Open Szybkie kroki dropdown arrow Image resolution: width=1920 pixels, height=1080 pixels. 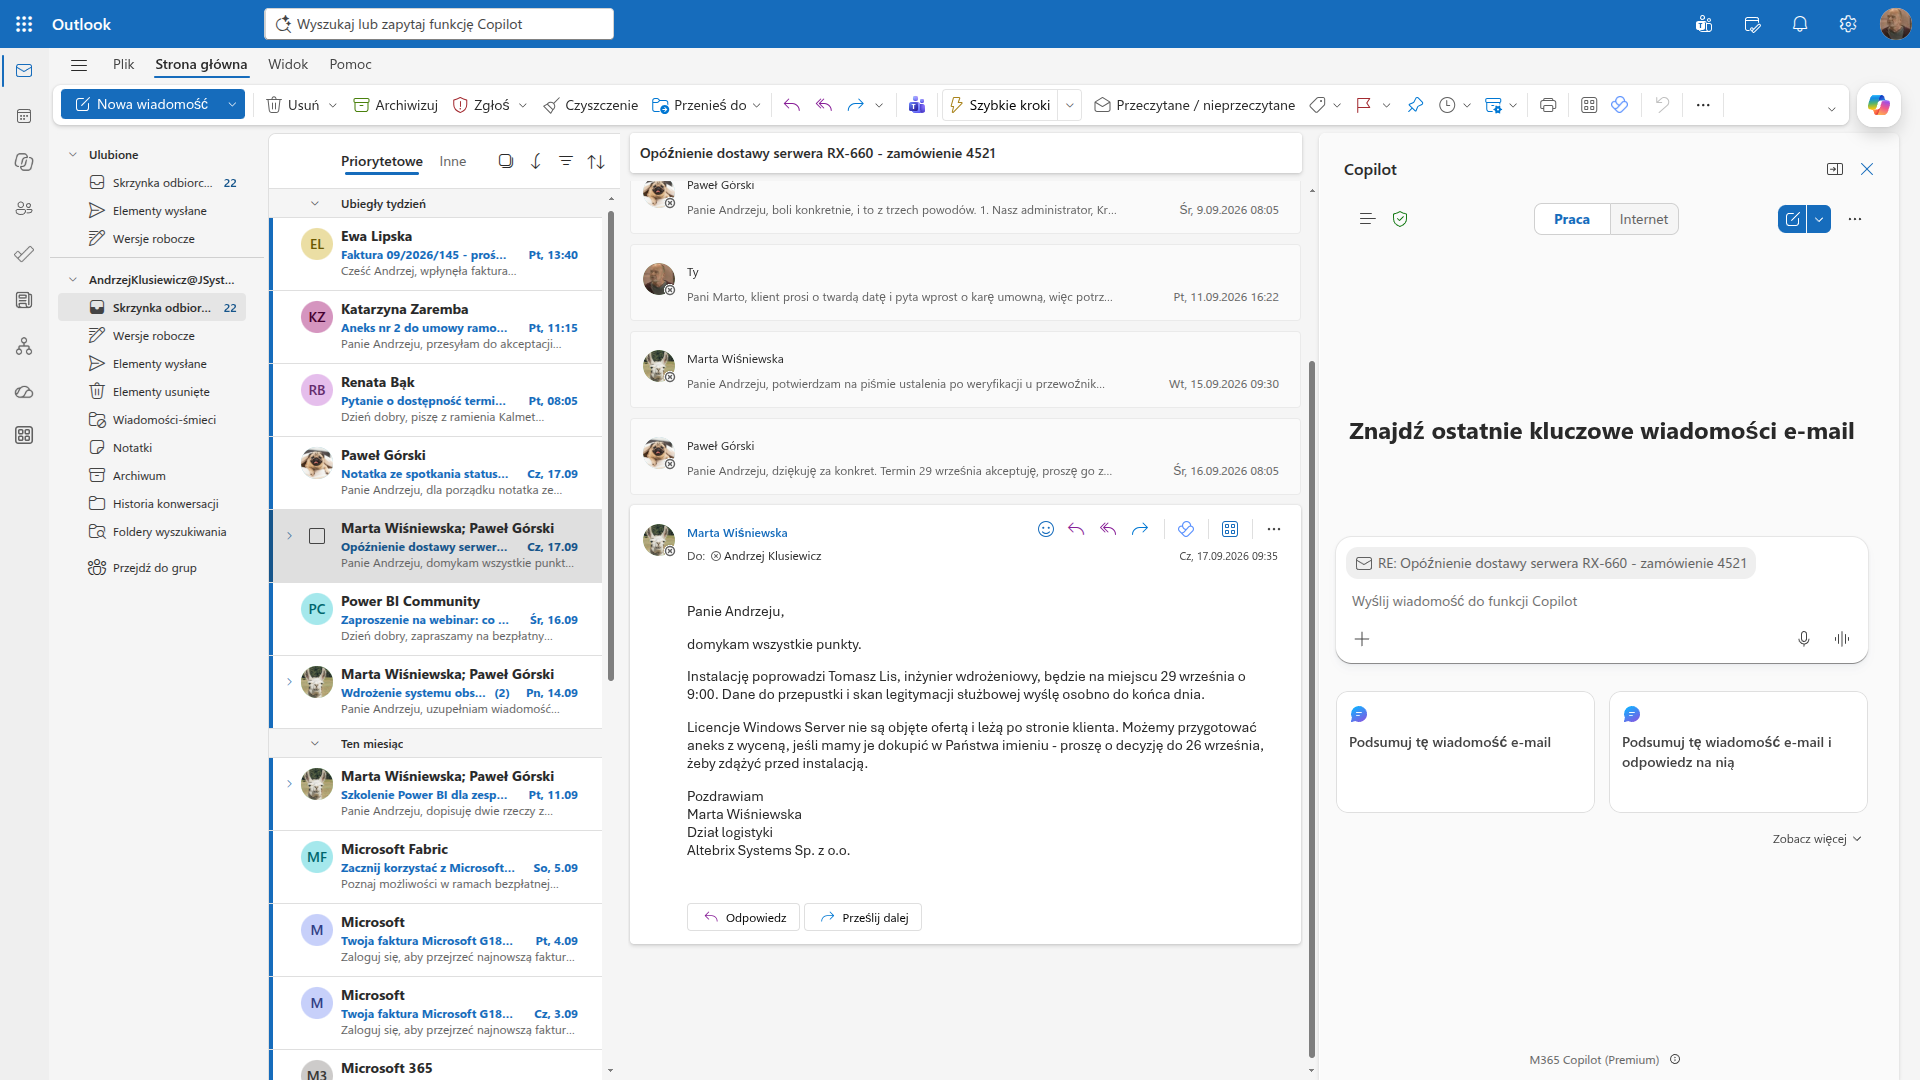coord(1070,105)
